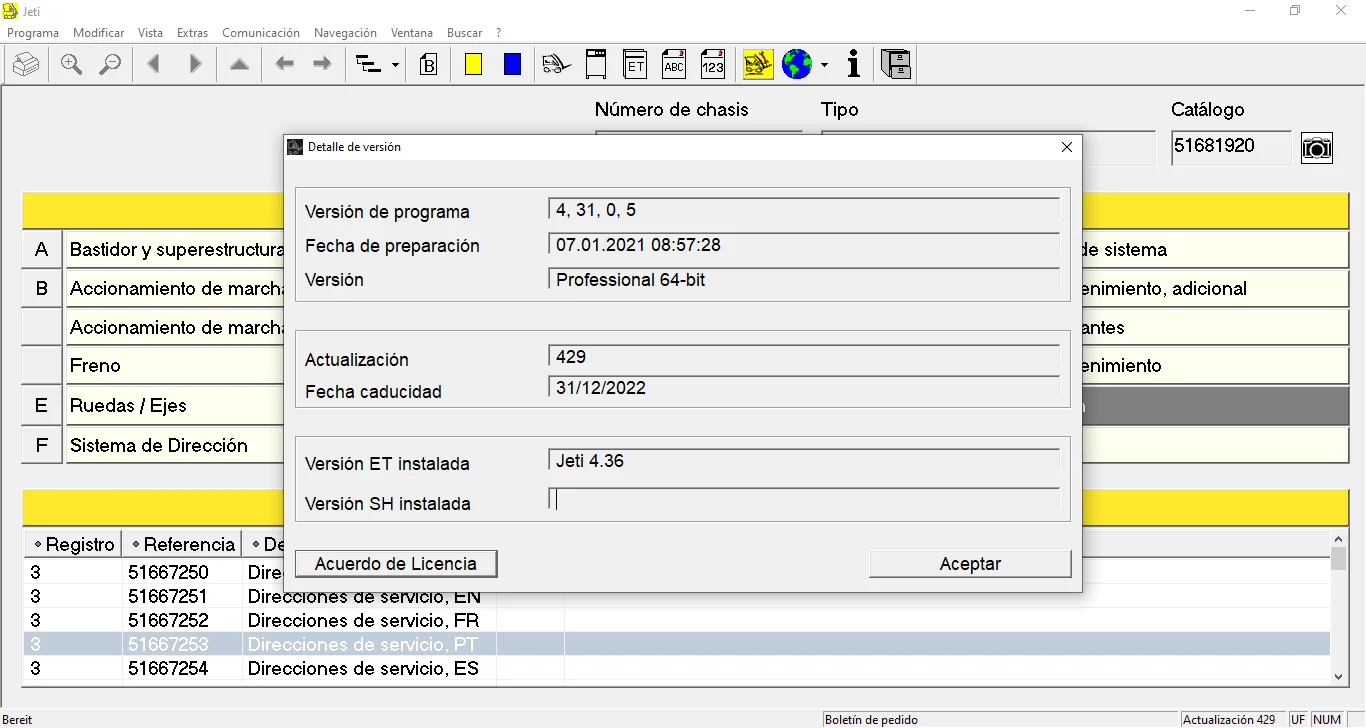Select group letter F button
The height and width of the screenshot is (728, 1366).
pyautogui.click(x=42, y=445)
